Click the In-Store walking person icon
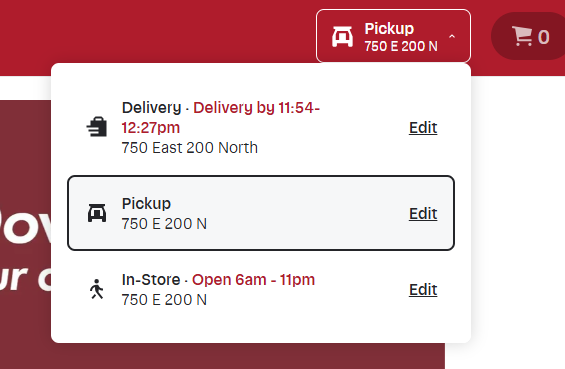Viewport: 565px width, 369px height. pyautogui.click(x=97, y=289)
